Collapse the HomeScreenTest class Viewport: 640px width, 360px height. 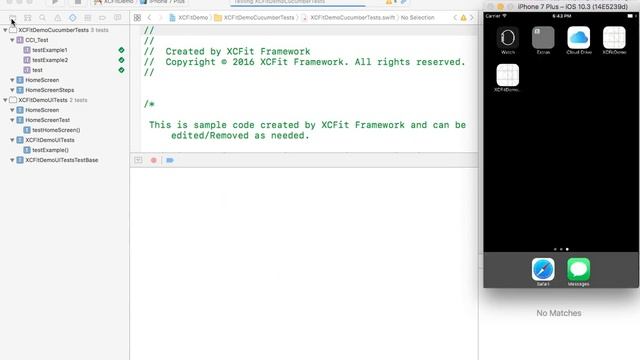(x=12, y=120)
